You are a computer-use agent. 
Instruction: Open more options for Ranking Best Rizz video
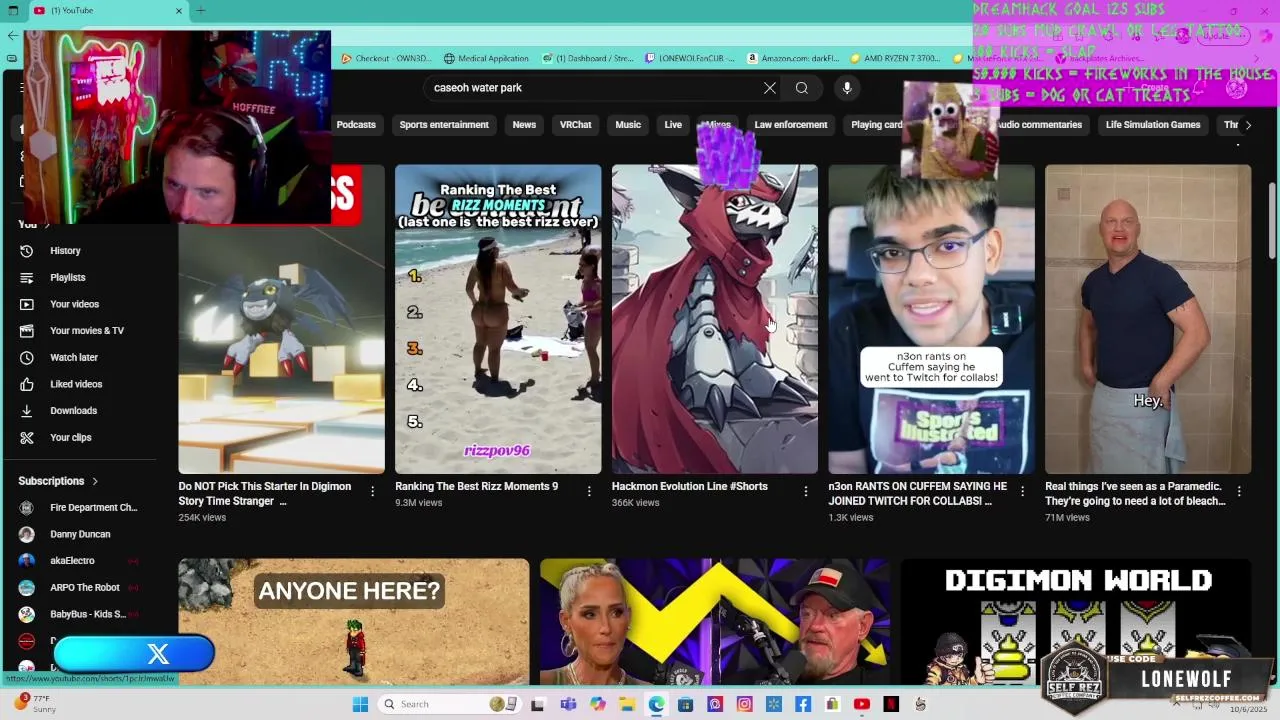pos(589,491)
